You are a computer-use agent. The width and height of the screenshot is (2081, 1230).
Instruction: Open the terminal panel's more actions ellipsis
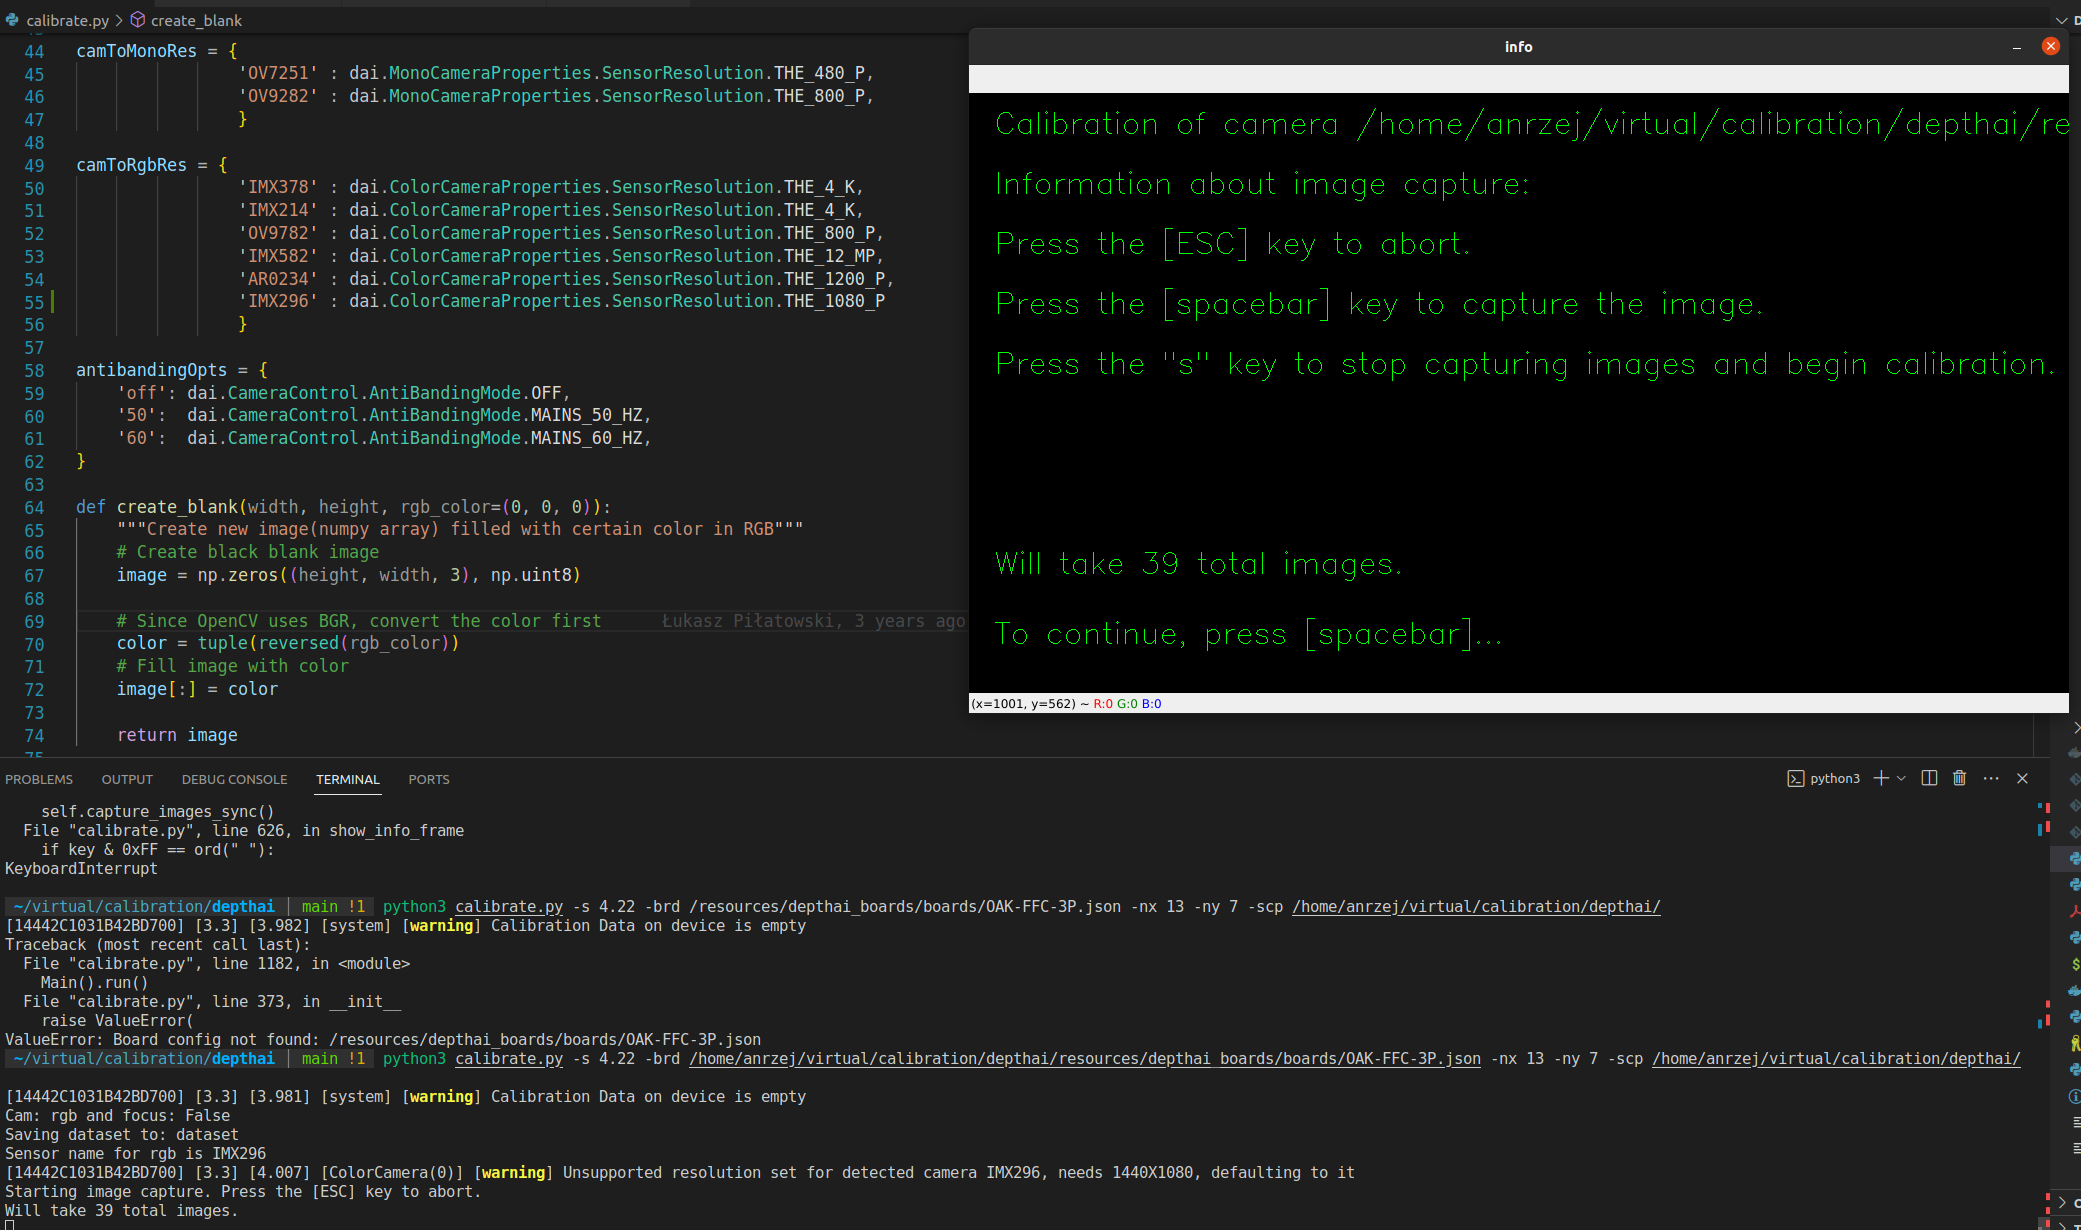coord(1991,778)
